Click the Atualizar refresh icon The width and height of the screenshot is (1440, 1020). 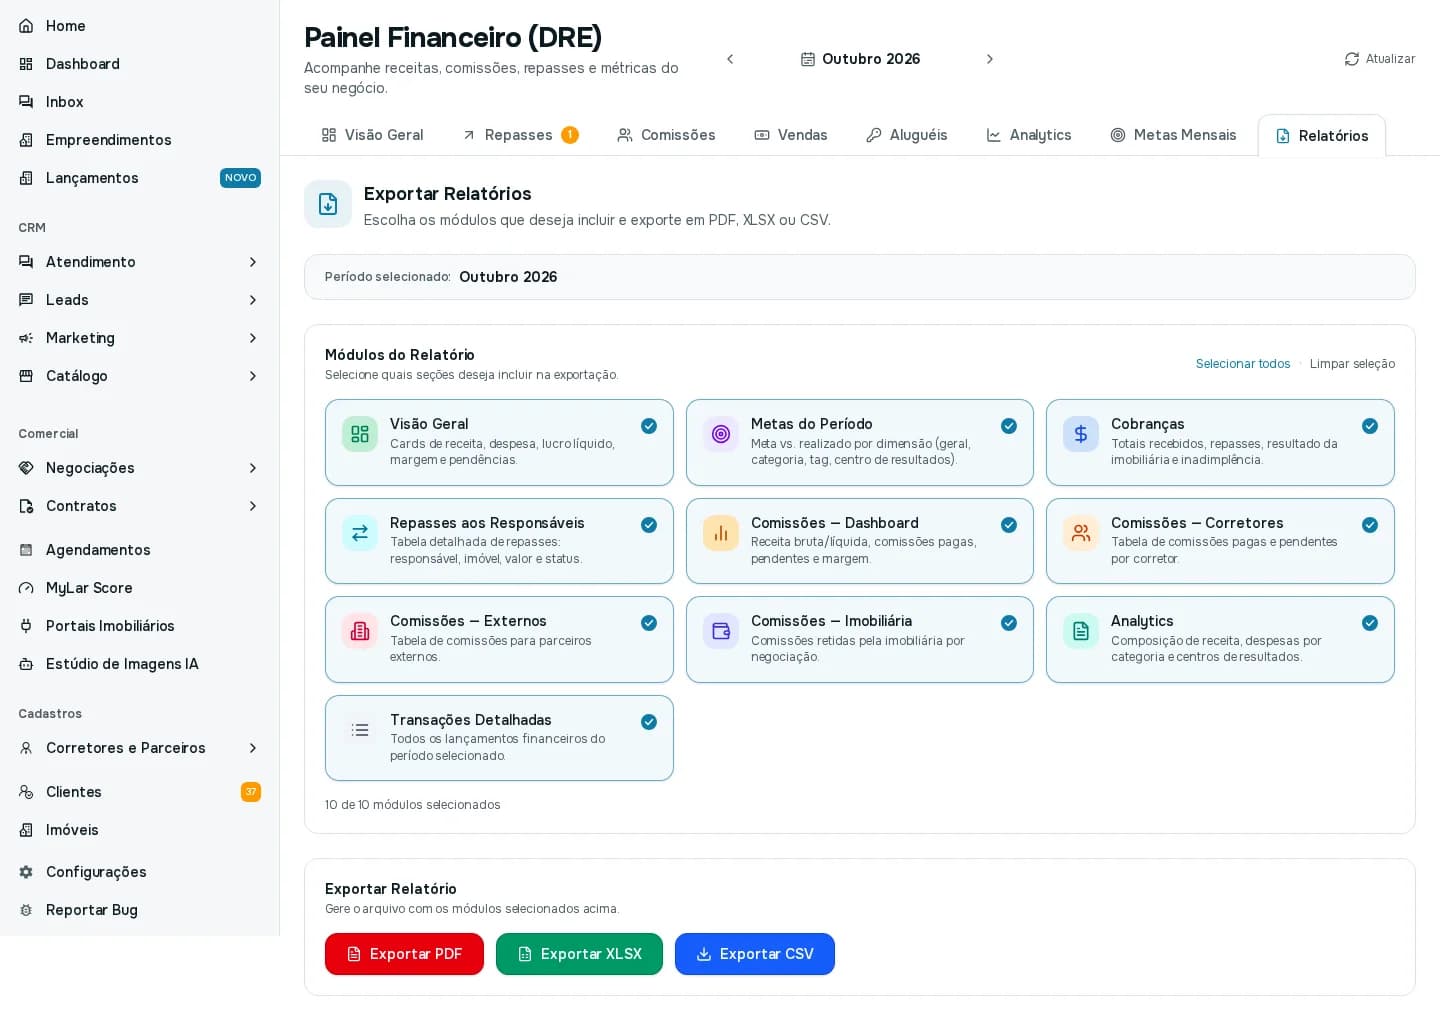tap(1352, 59)
